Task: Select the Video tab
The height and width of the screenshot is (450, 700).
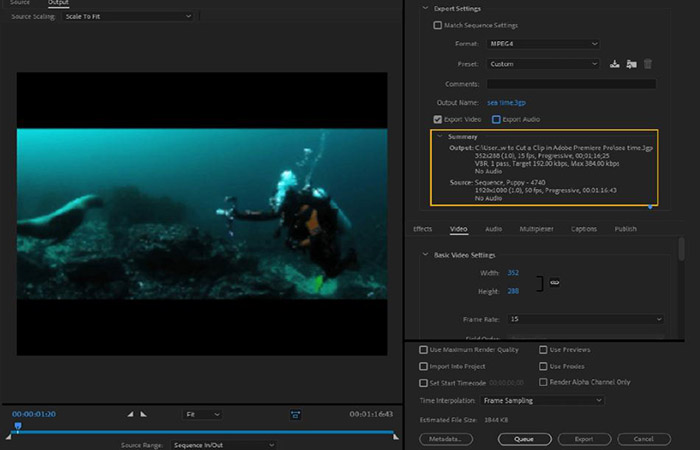Action: [458, 229]
